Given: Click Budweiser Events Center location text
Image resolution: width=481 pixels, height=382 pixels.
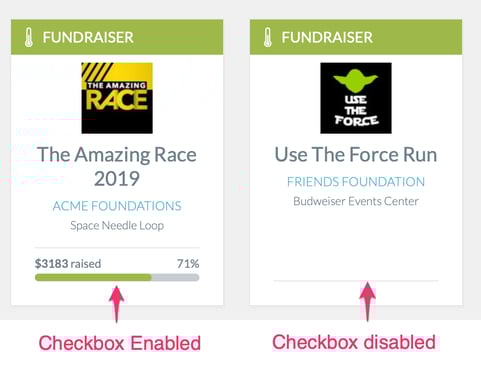Looking at the screenshot, I should (x=356, y=201).
